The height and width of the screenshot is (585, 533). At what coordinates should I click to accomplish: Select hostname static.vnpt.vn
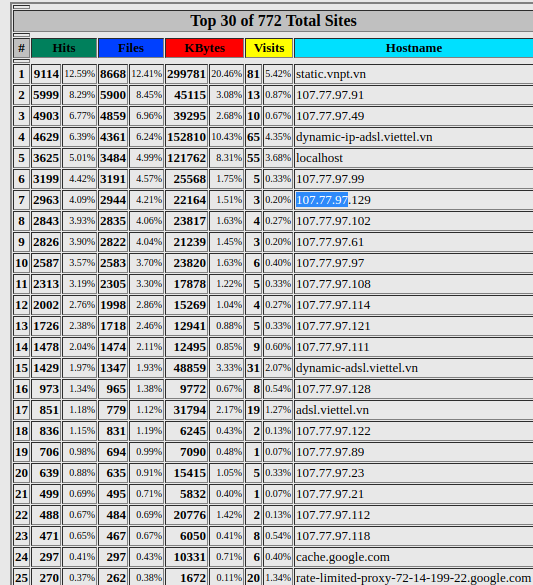331,74
